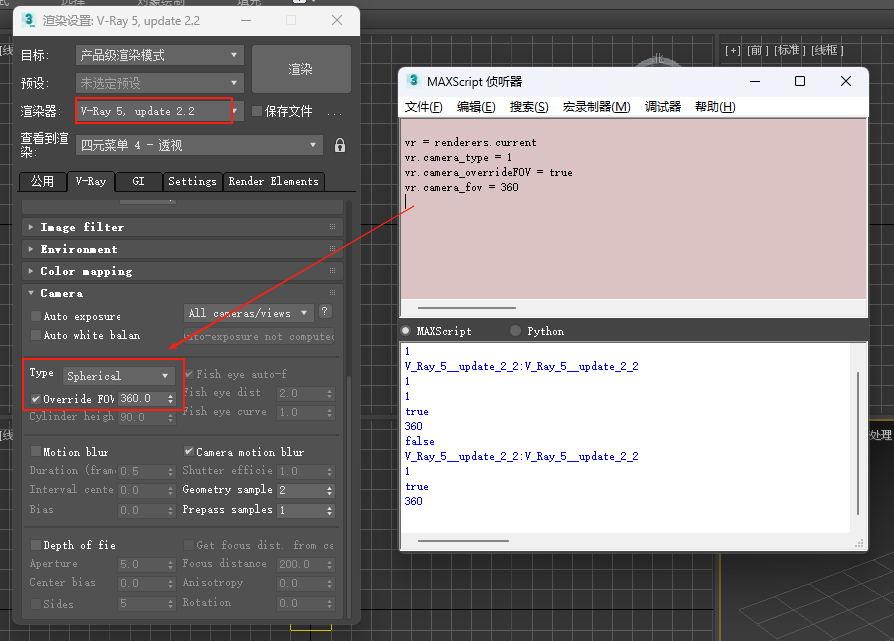
Task: Click horizontal scrollbar of macro recorder pane
Action: [x=466, y=308]
